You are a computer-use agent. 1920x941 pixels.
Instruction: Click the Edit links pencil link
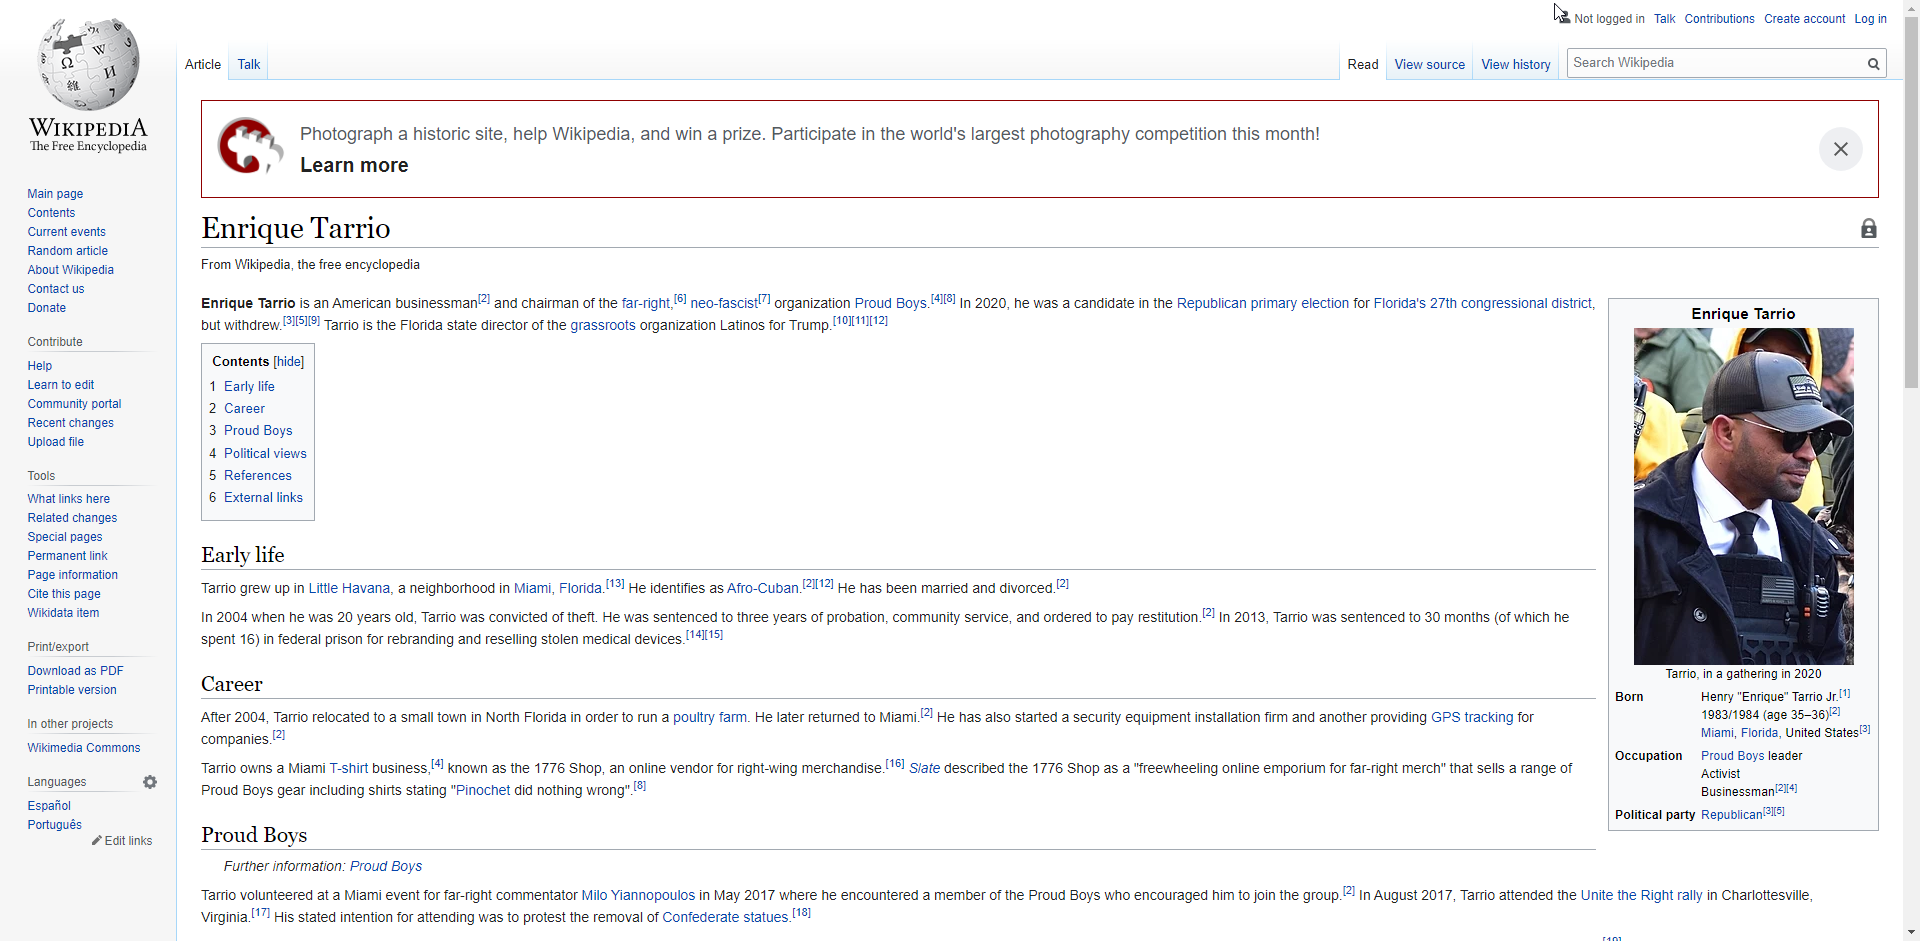[122, 841]
